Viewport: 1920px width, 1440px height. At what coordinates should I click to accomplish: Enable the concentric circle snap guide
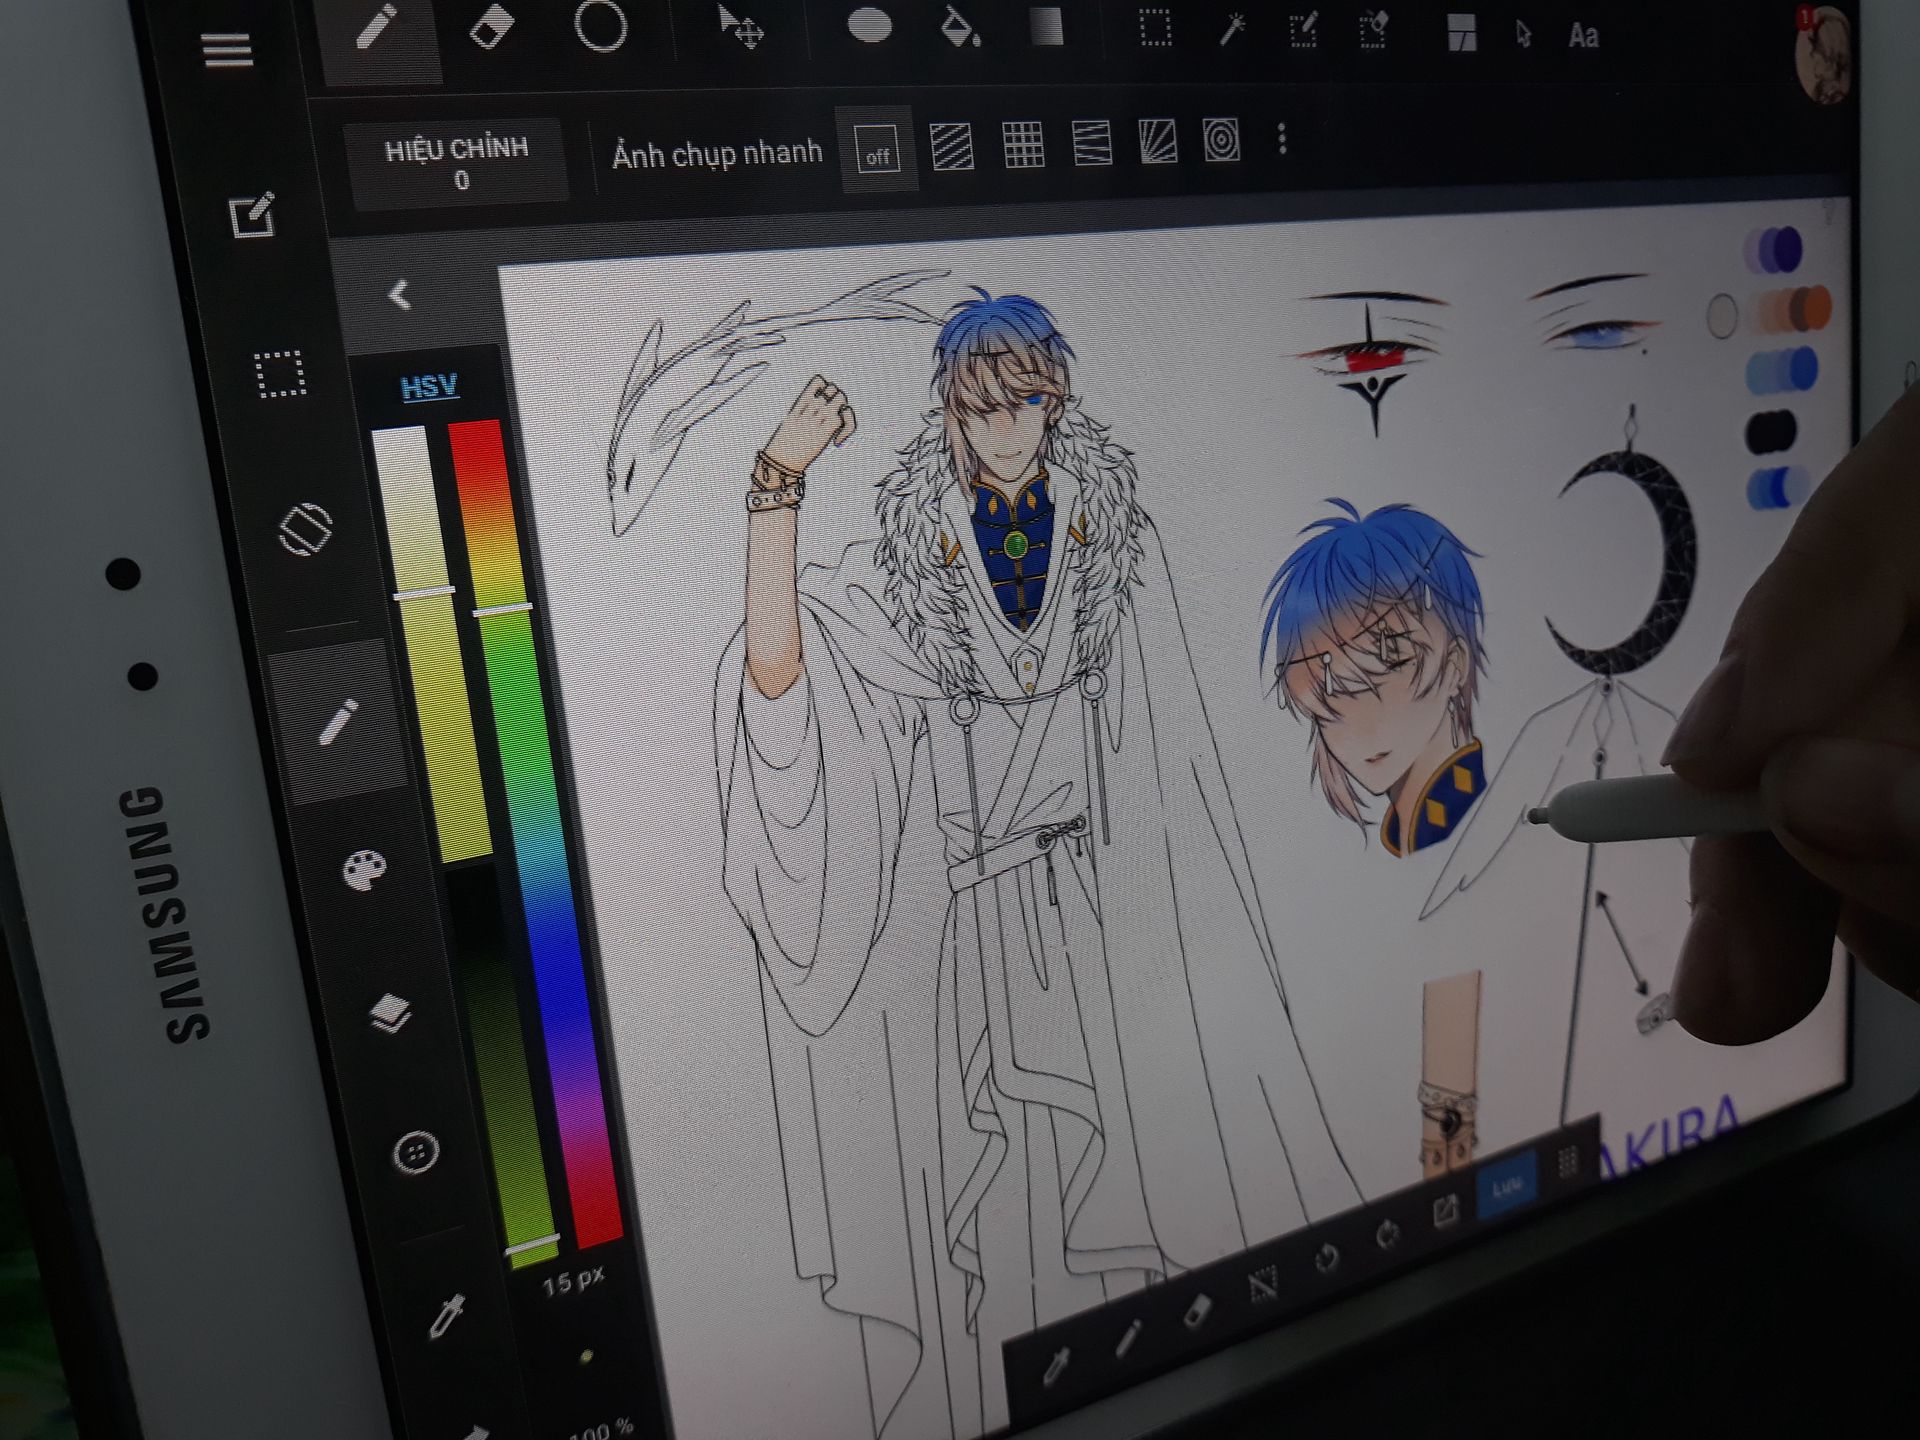pos(1221,141)
